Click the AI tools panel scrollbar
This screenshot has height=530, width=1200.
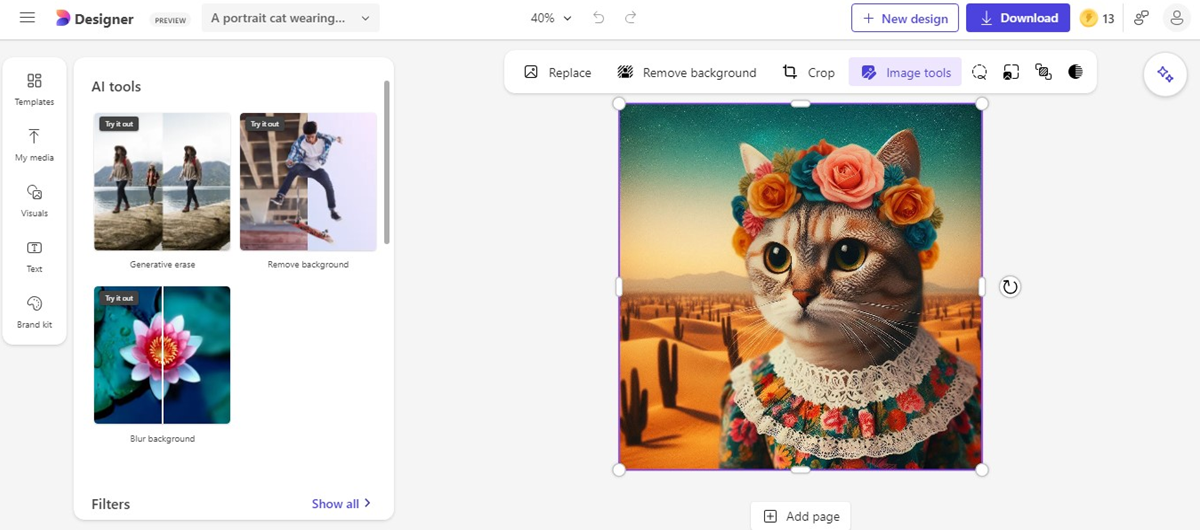386,162
